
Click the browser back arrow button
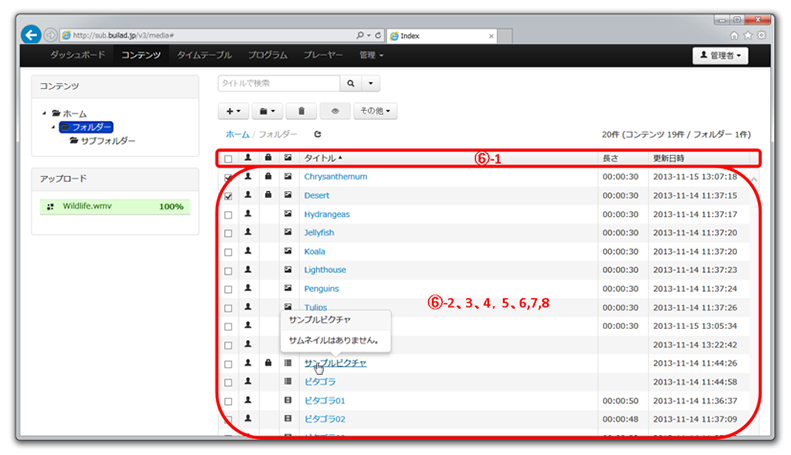point(31,35)
